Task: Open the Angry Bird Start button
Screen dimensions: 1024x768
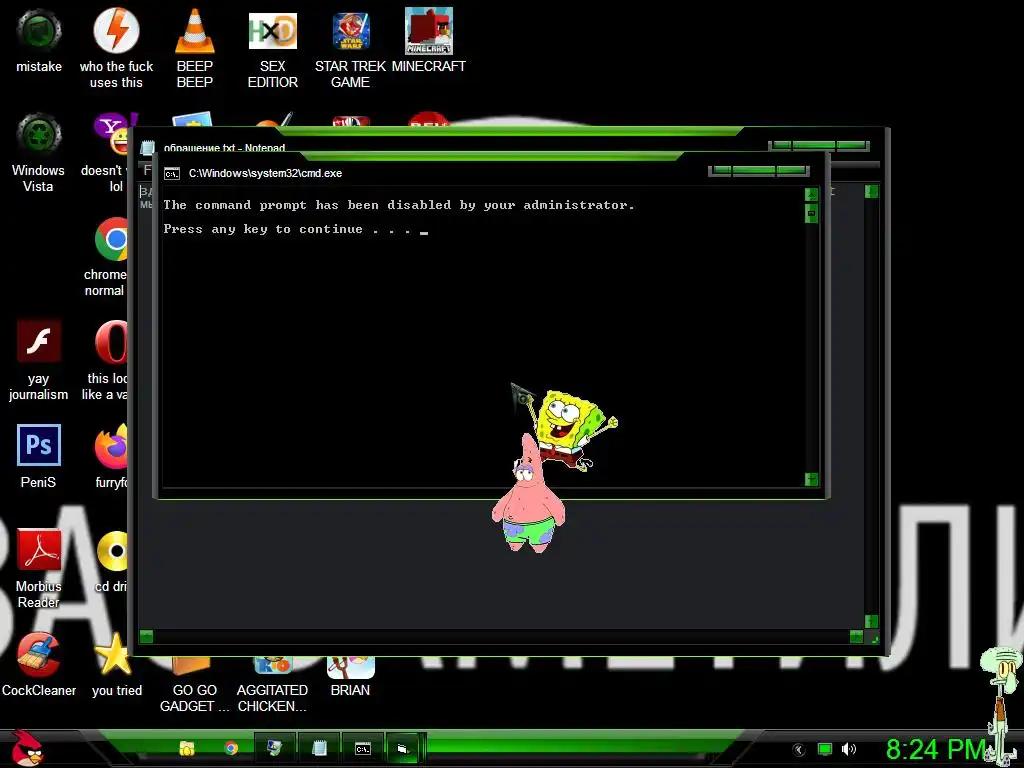Action: (x=27, y=748)
